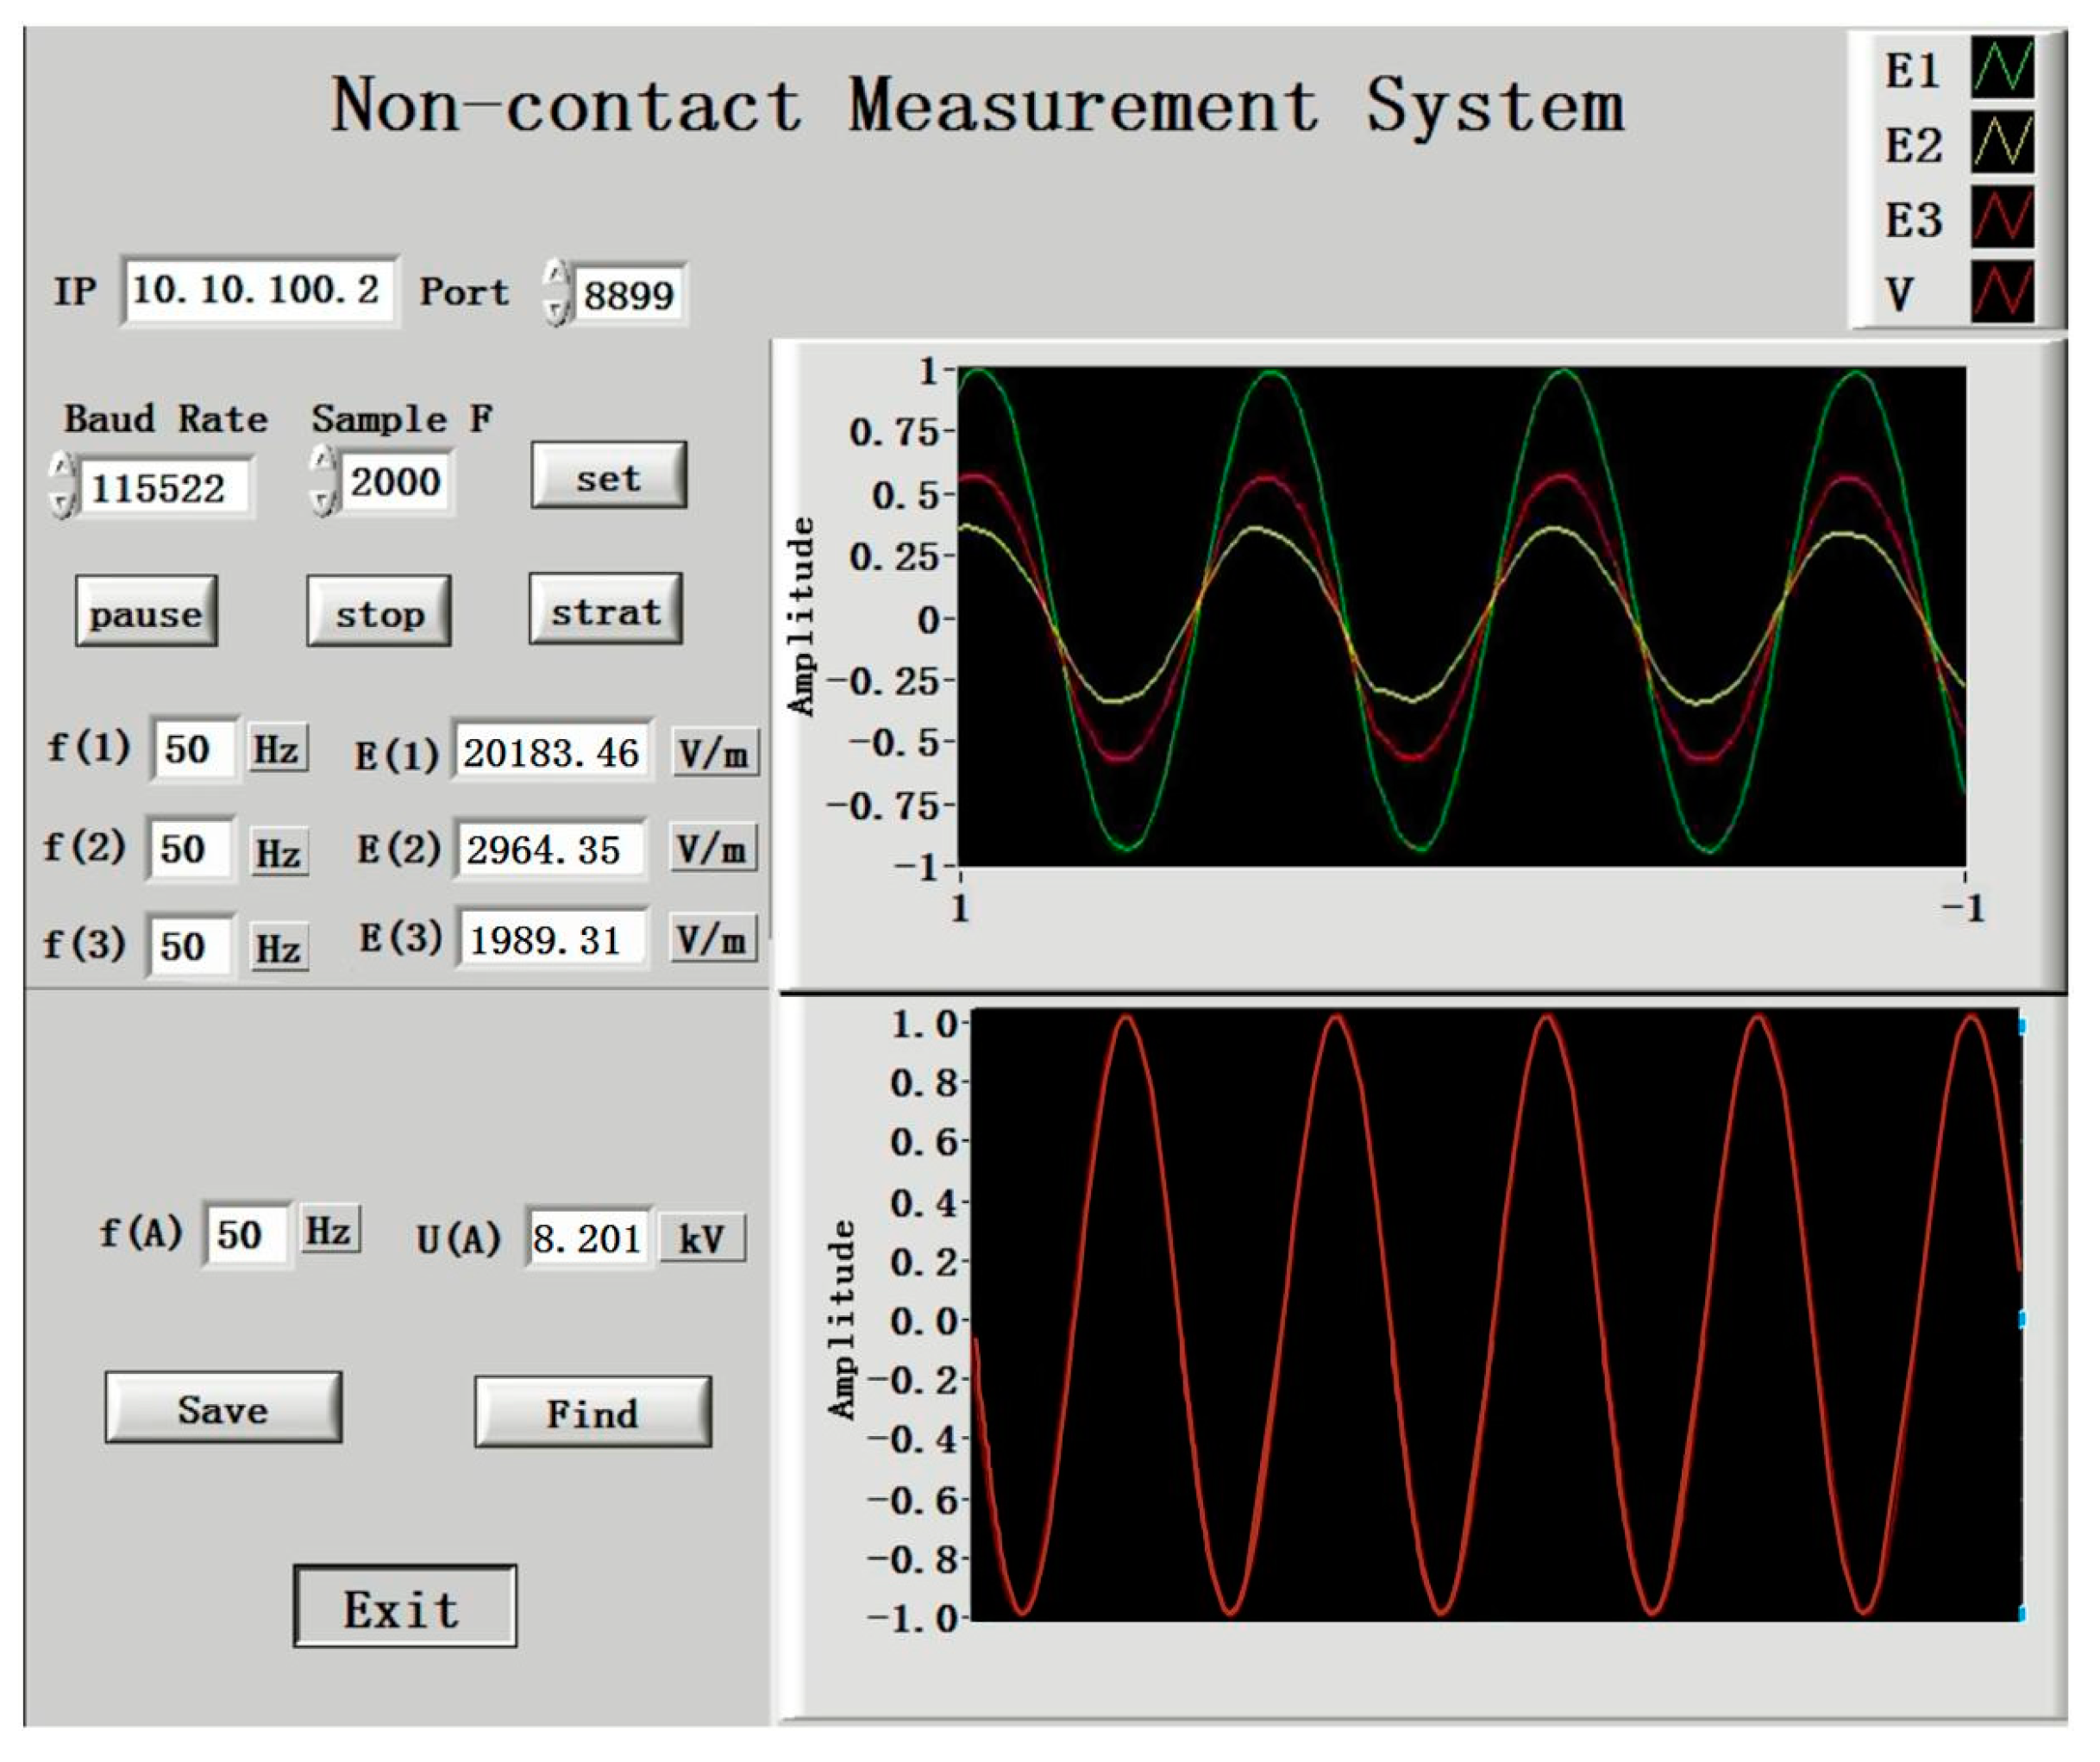Click the E(1) field value box
This screenshot has height=1762, width=2100.
pyautogui.click(x=551, y=752)
